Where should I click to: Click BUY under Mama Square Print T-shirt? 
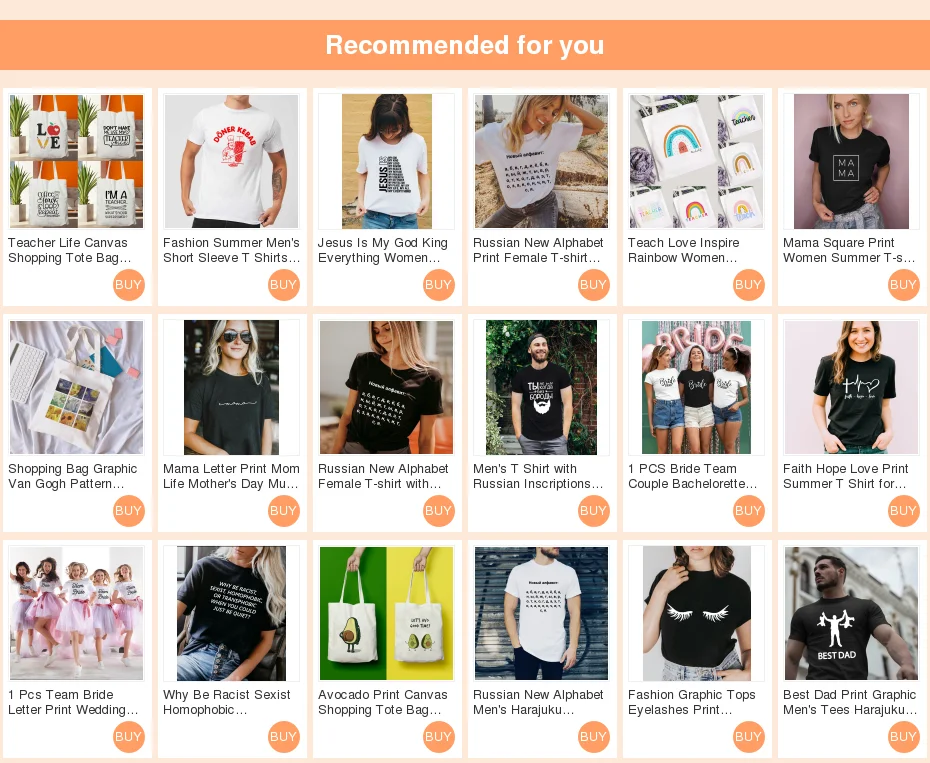(x=903, y=285)
